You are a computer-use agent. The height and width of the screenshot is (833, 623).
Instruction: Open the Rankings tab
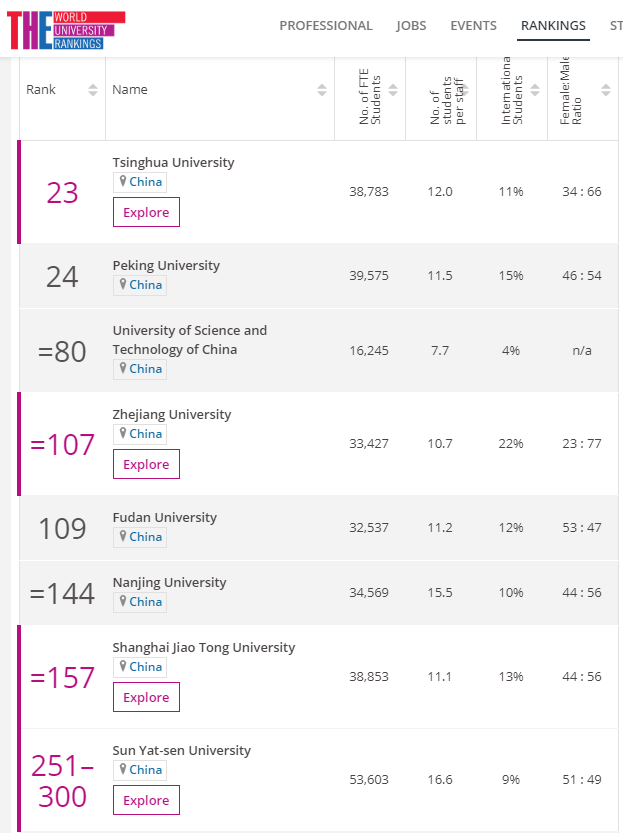pyautogui.click(x=553, y=26)
